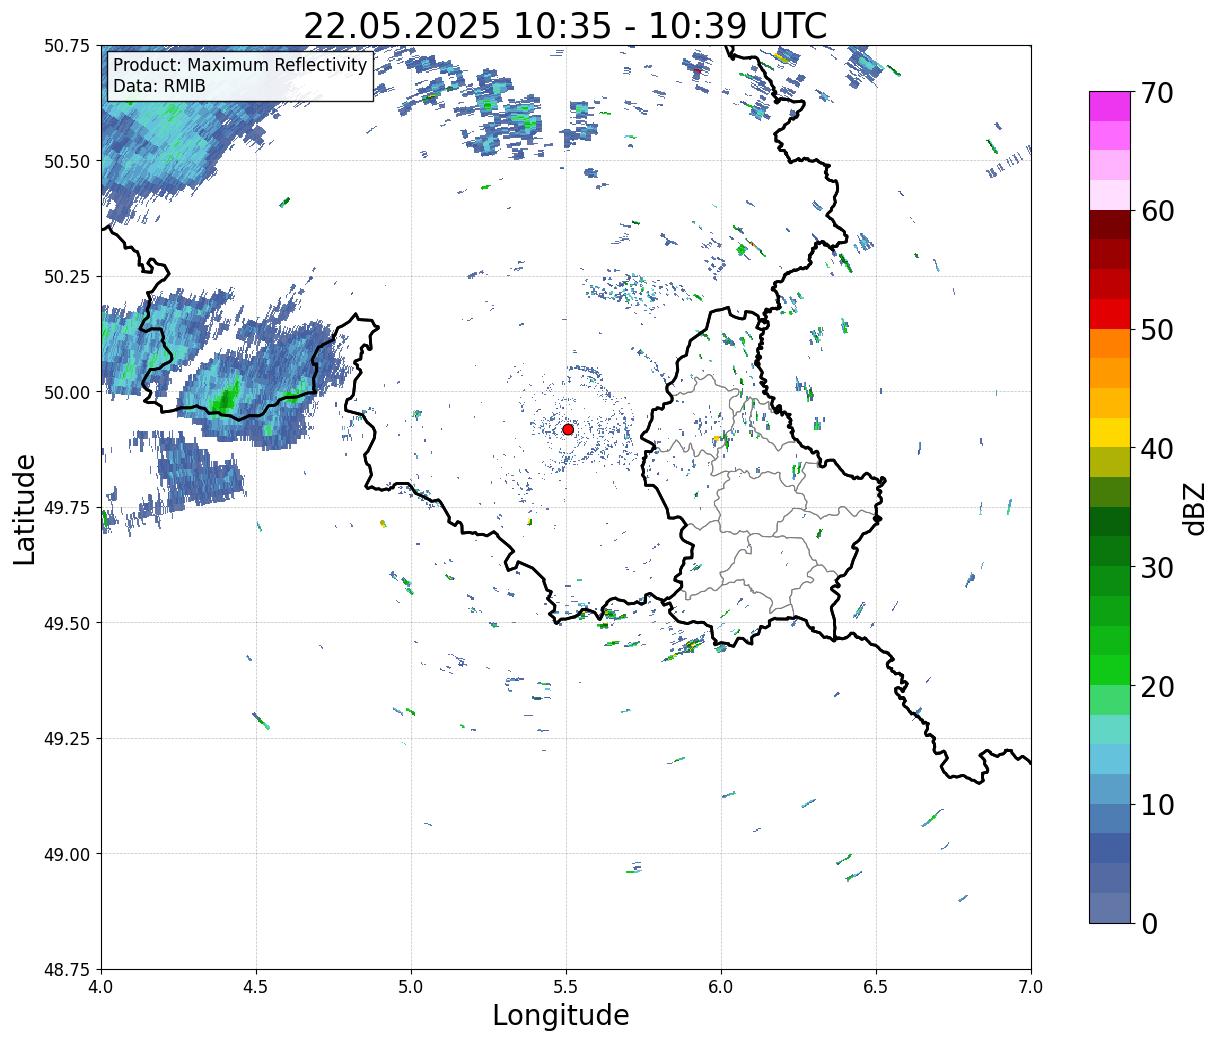Click the latitude tick label 48.75
This screenshot has height=1040, width=1219.
68,970
